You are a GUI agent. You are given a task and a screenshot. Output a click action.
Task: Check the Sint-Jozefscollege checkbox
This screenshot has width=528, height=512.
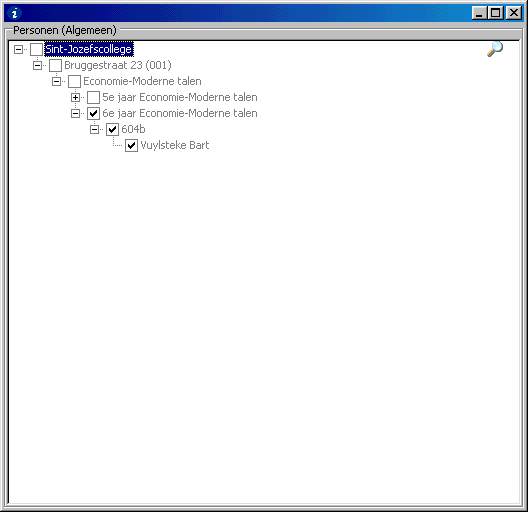[x=36, y=49]
